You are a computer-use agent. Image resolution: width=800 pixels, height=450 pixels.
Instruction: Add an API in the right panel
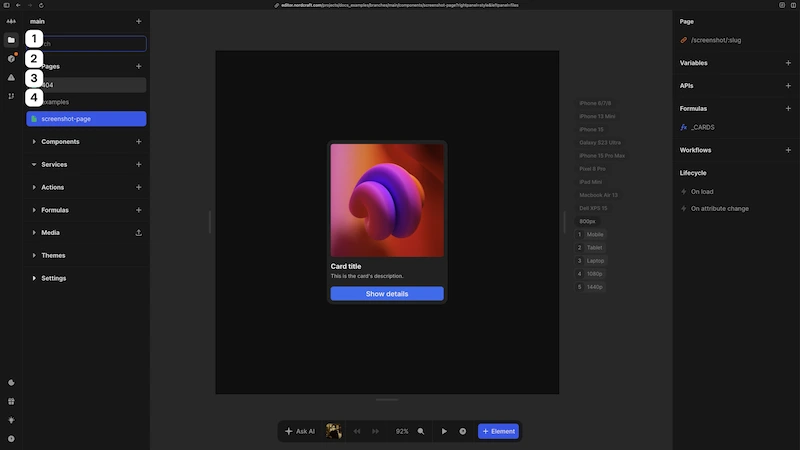click(788, 86)
